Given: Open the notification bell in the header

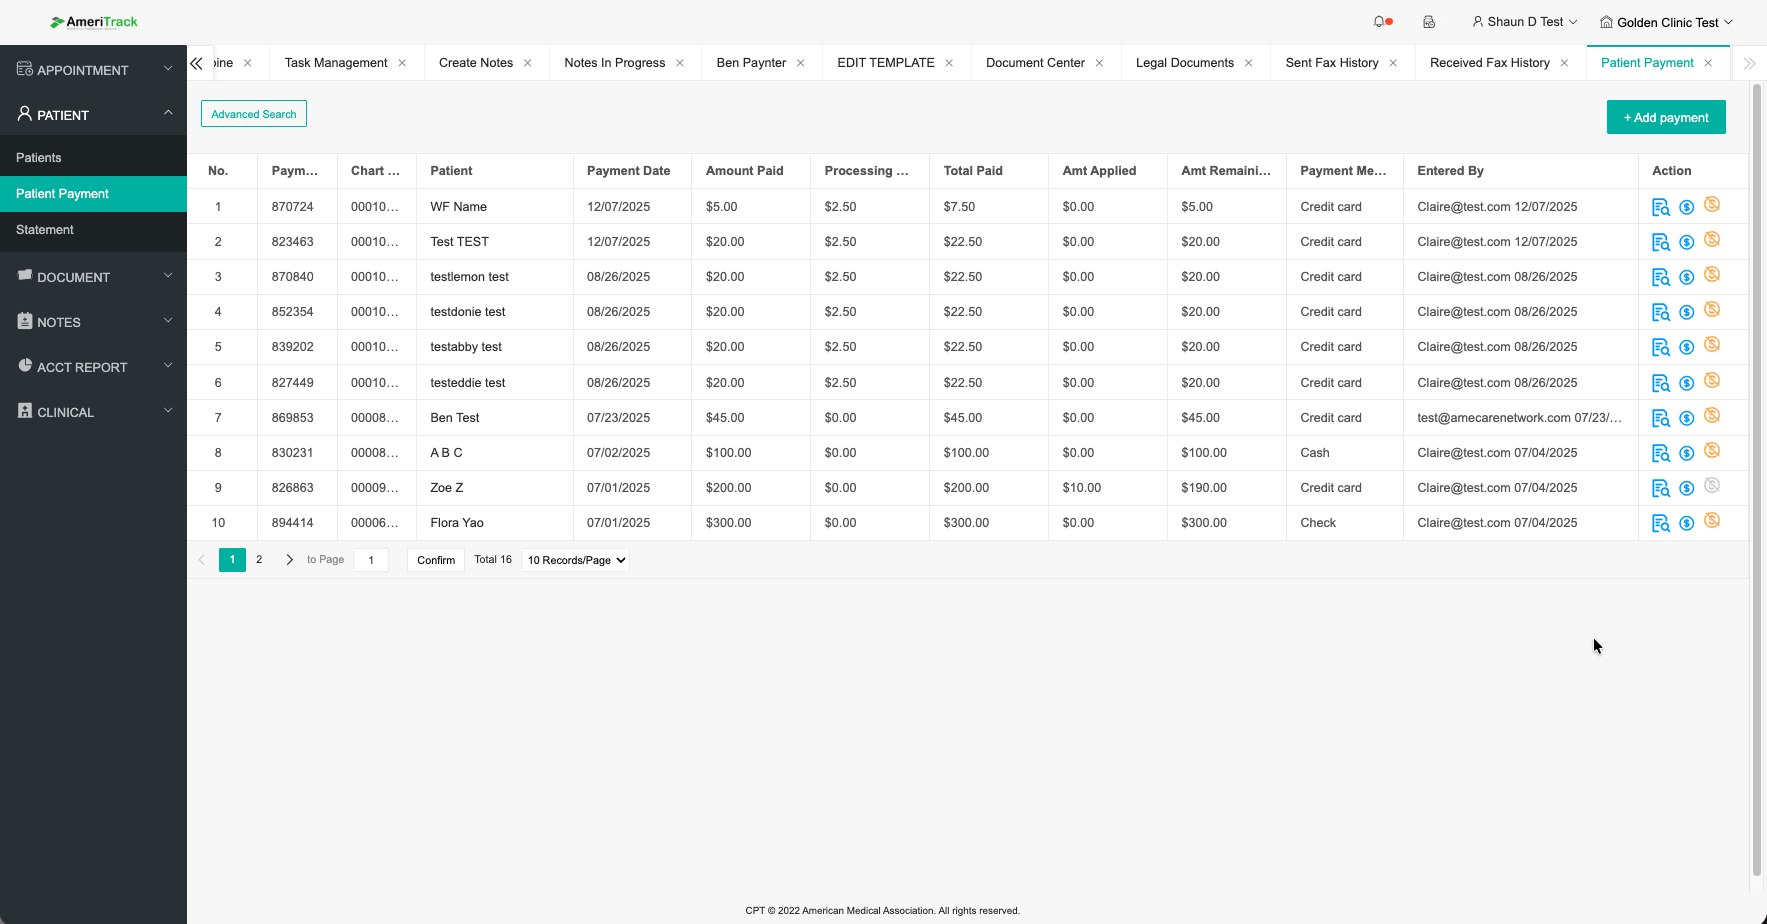Looking at the screenshot, I should 1380,22.
